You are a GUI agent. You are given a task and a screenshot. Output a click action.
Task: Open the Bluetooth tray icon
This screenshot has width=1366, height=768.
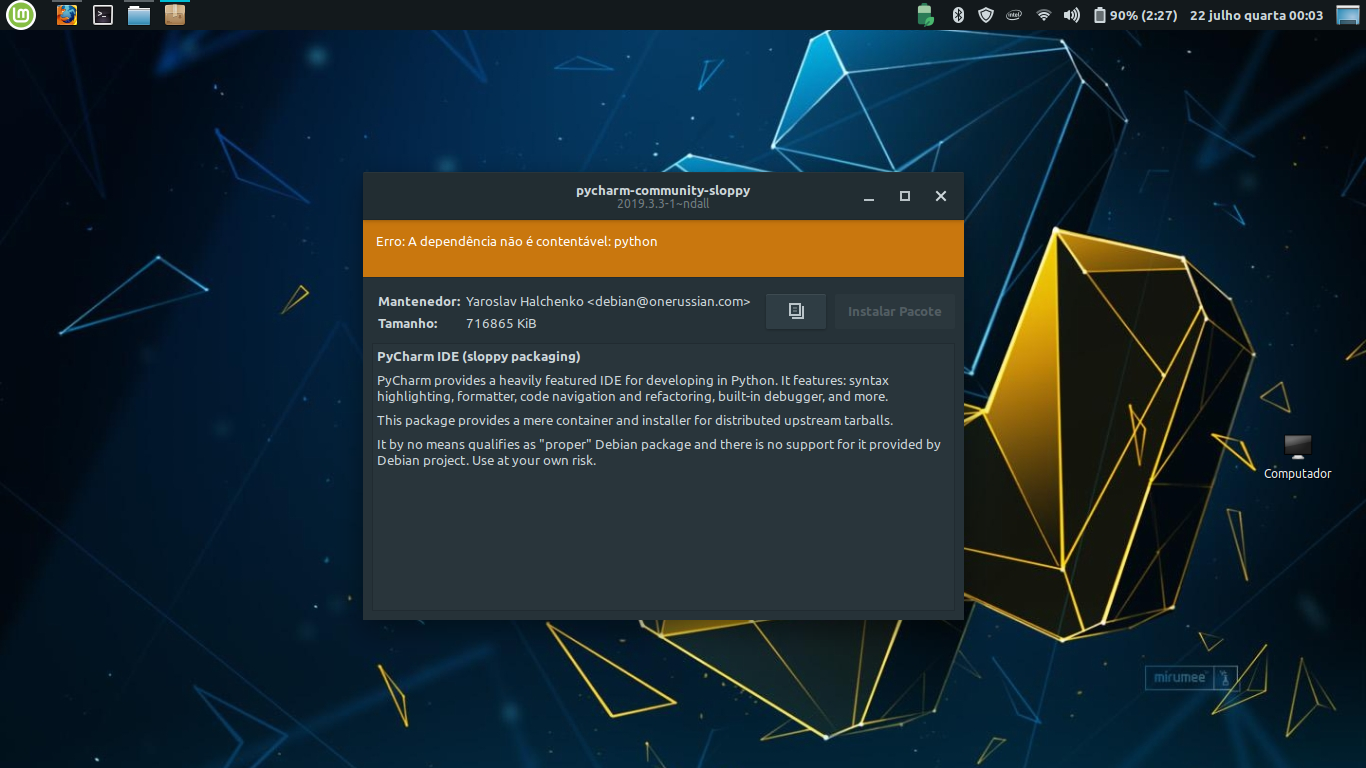(957, 15)
